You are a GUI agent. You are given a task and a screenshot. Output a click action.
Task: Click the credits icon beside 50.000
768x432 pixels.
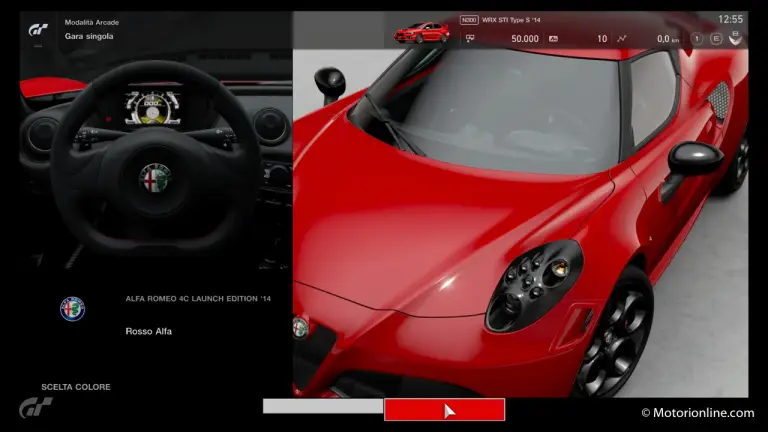470,39
